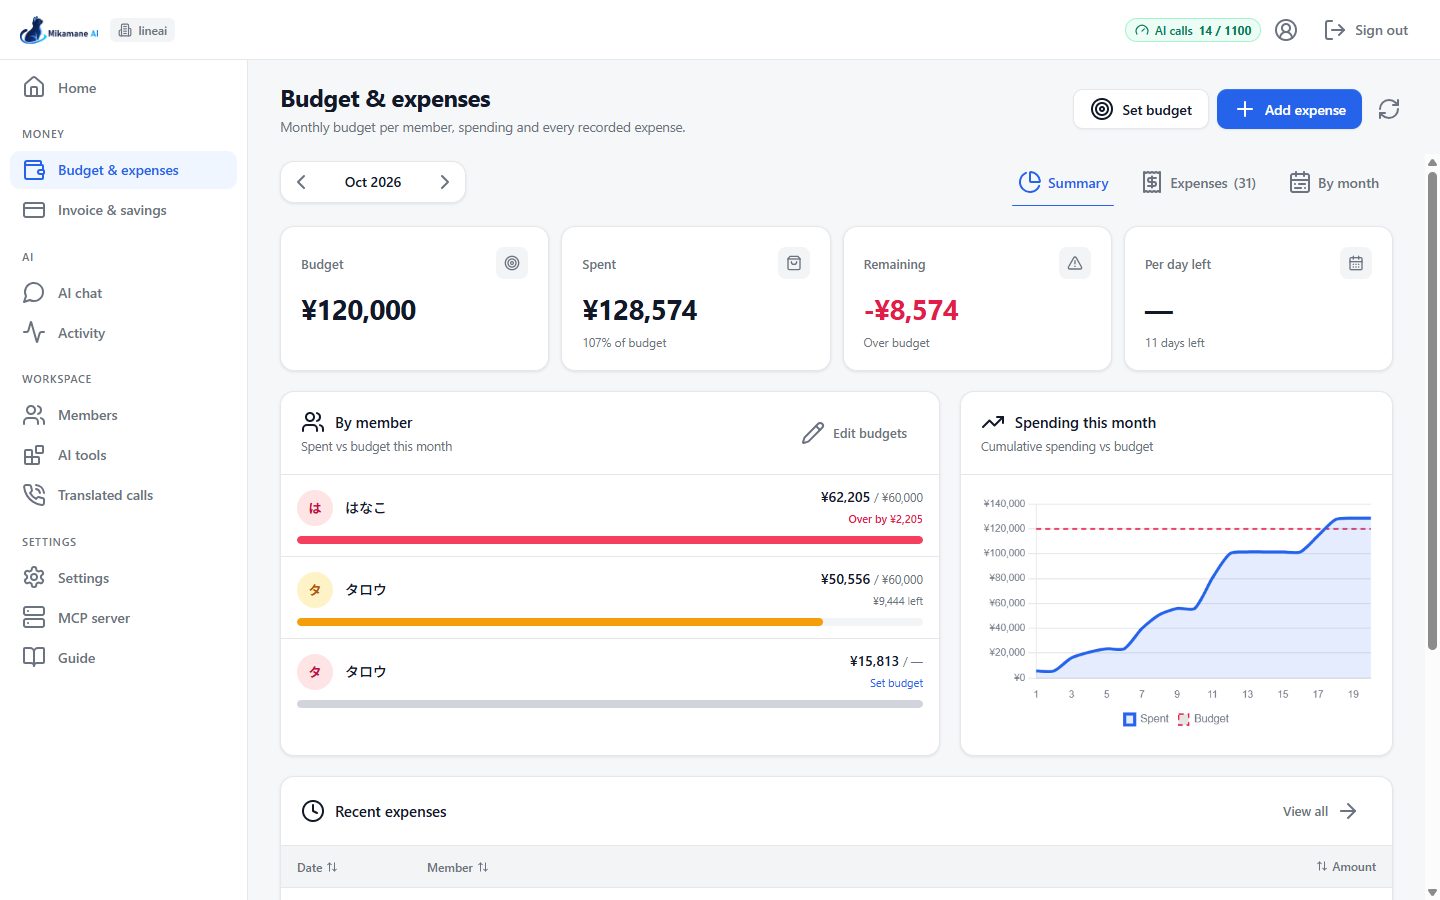The image size is (1440, 900).
Task: Switch to the Summary tab
Action: pos(1063,183)
